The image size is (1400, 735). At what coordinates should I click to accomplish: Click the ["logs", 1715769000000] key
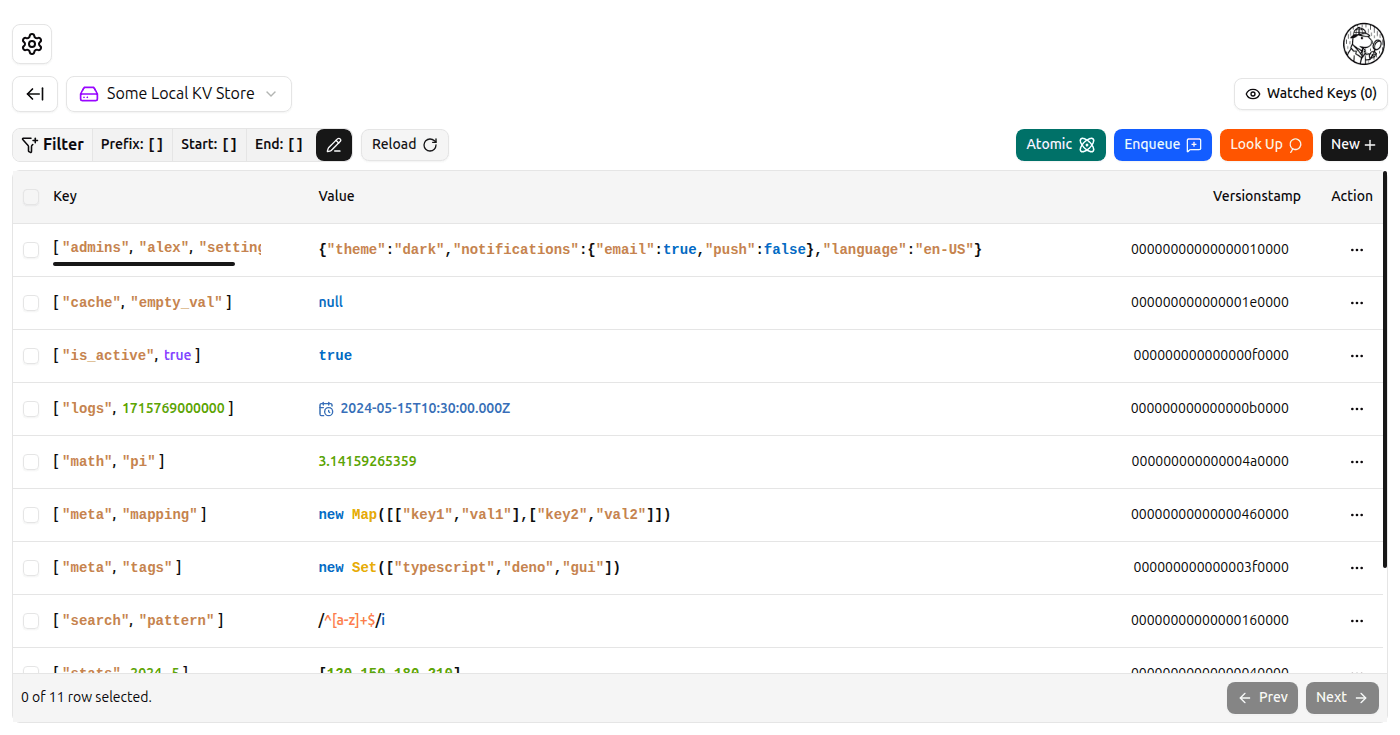point(144,409)
